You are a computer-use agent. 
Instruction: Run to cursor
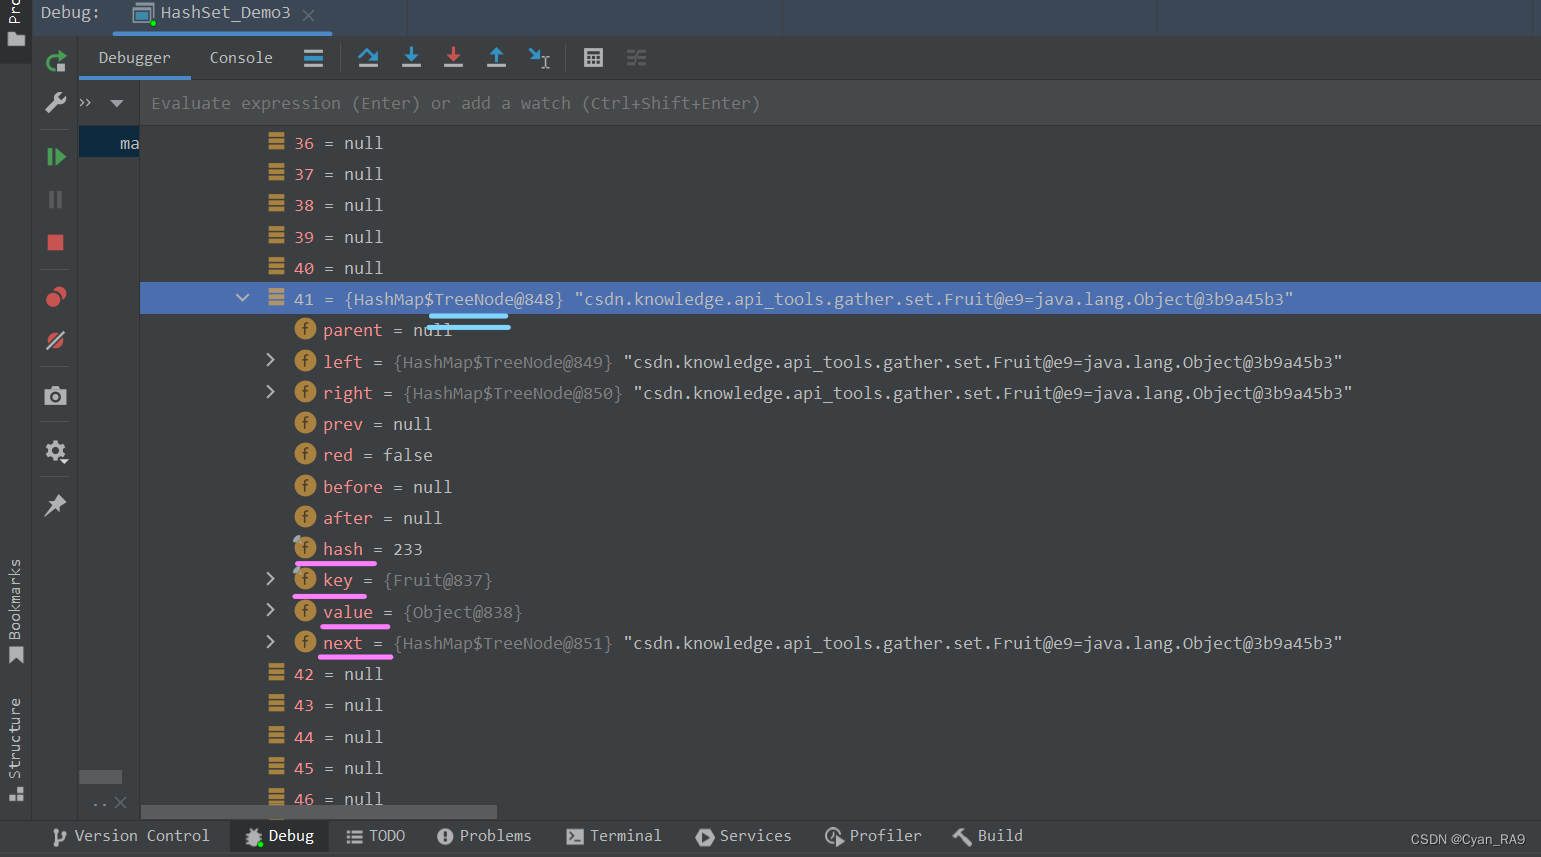[x=539, y=58]
